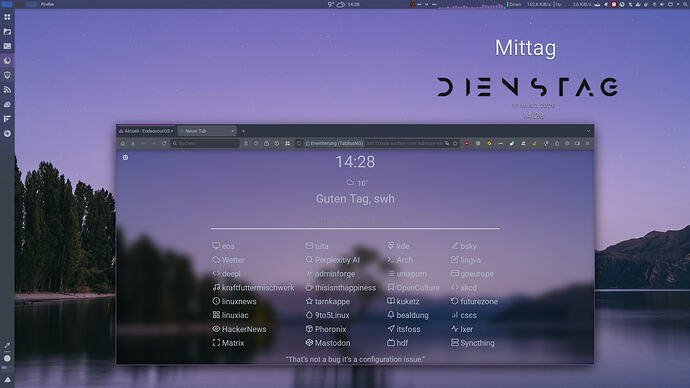Launch the Firefox icon in the side panel
The height and width of the screenshot is (388, 690).
(7, 61)
